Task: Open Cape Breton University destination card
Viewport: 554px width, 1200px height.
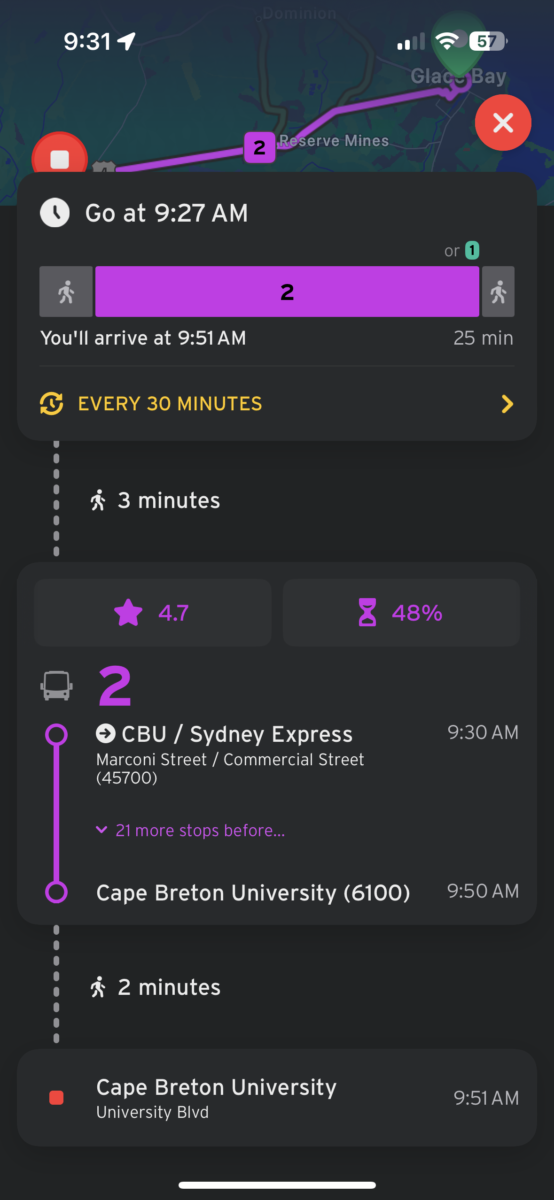Action: pyautogui.click(x=277, y=1097)
